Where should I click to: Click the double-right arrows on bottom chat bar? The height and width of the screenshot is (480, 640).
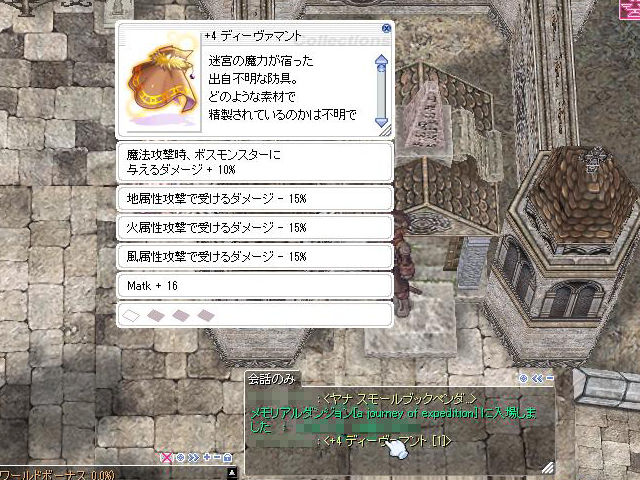coord(193,458)
